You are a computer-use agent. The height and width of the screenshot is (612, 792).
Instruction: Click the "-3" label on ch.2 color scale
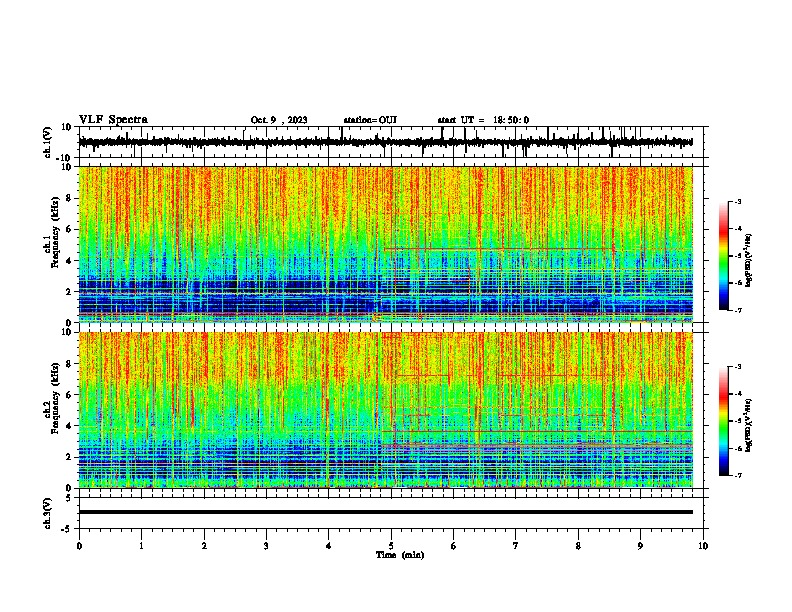pos(738,367)
